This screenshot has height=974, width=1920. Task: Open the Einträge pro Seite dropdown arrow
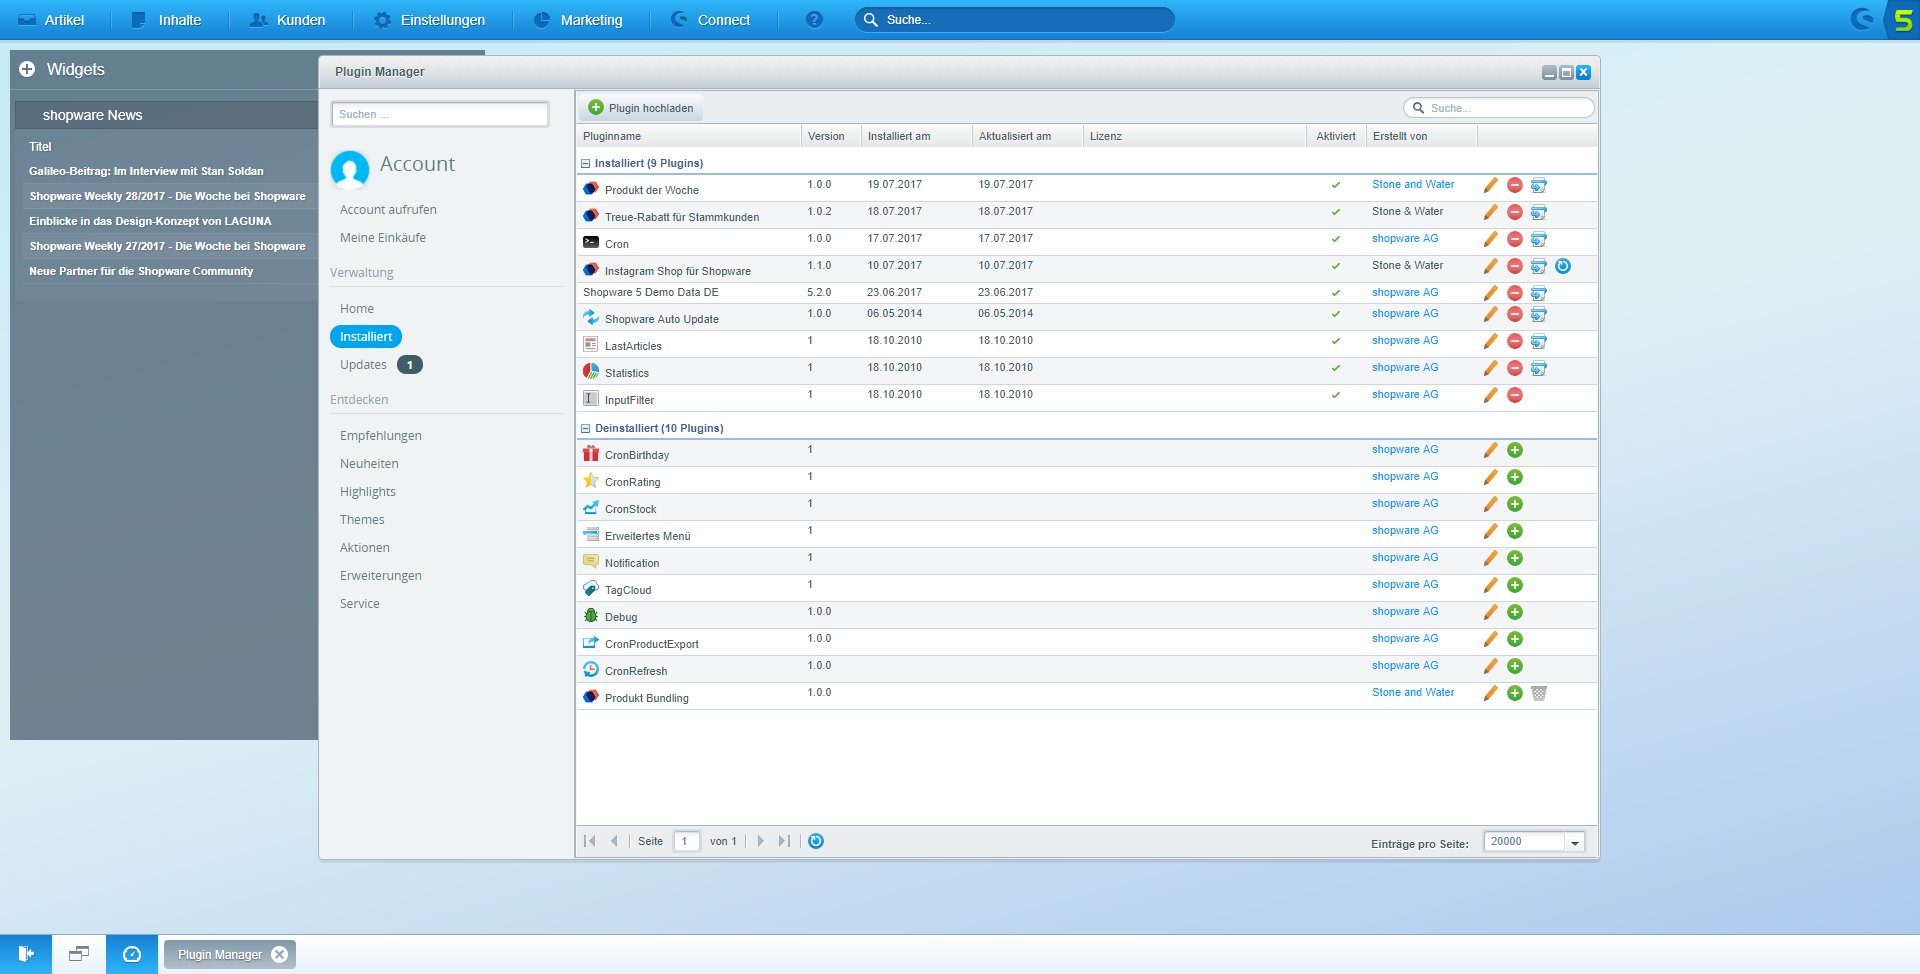(1575, 842)
